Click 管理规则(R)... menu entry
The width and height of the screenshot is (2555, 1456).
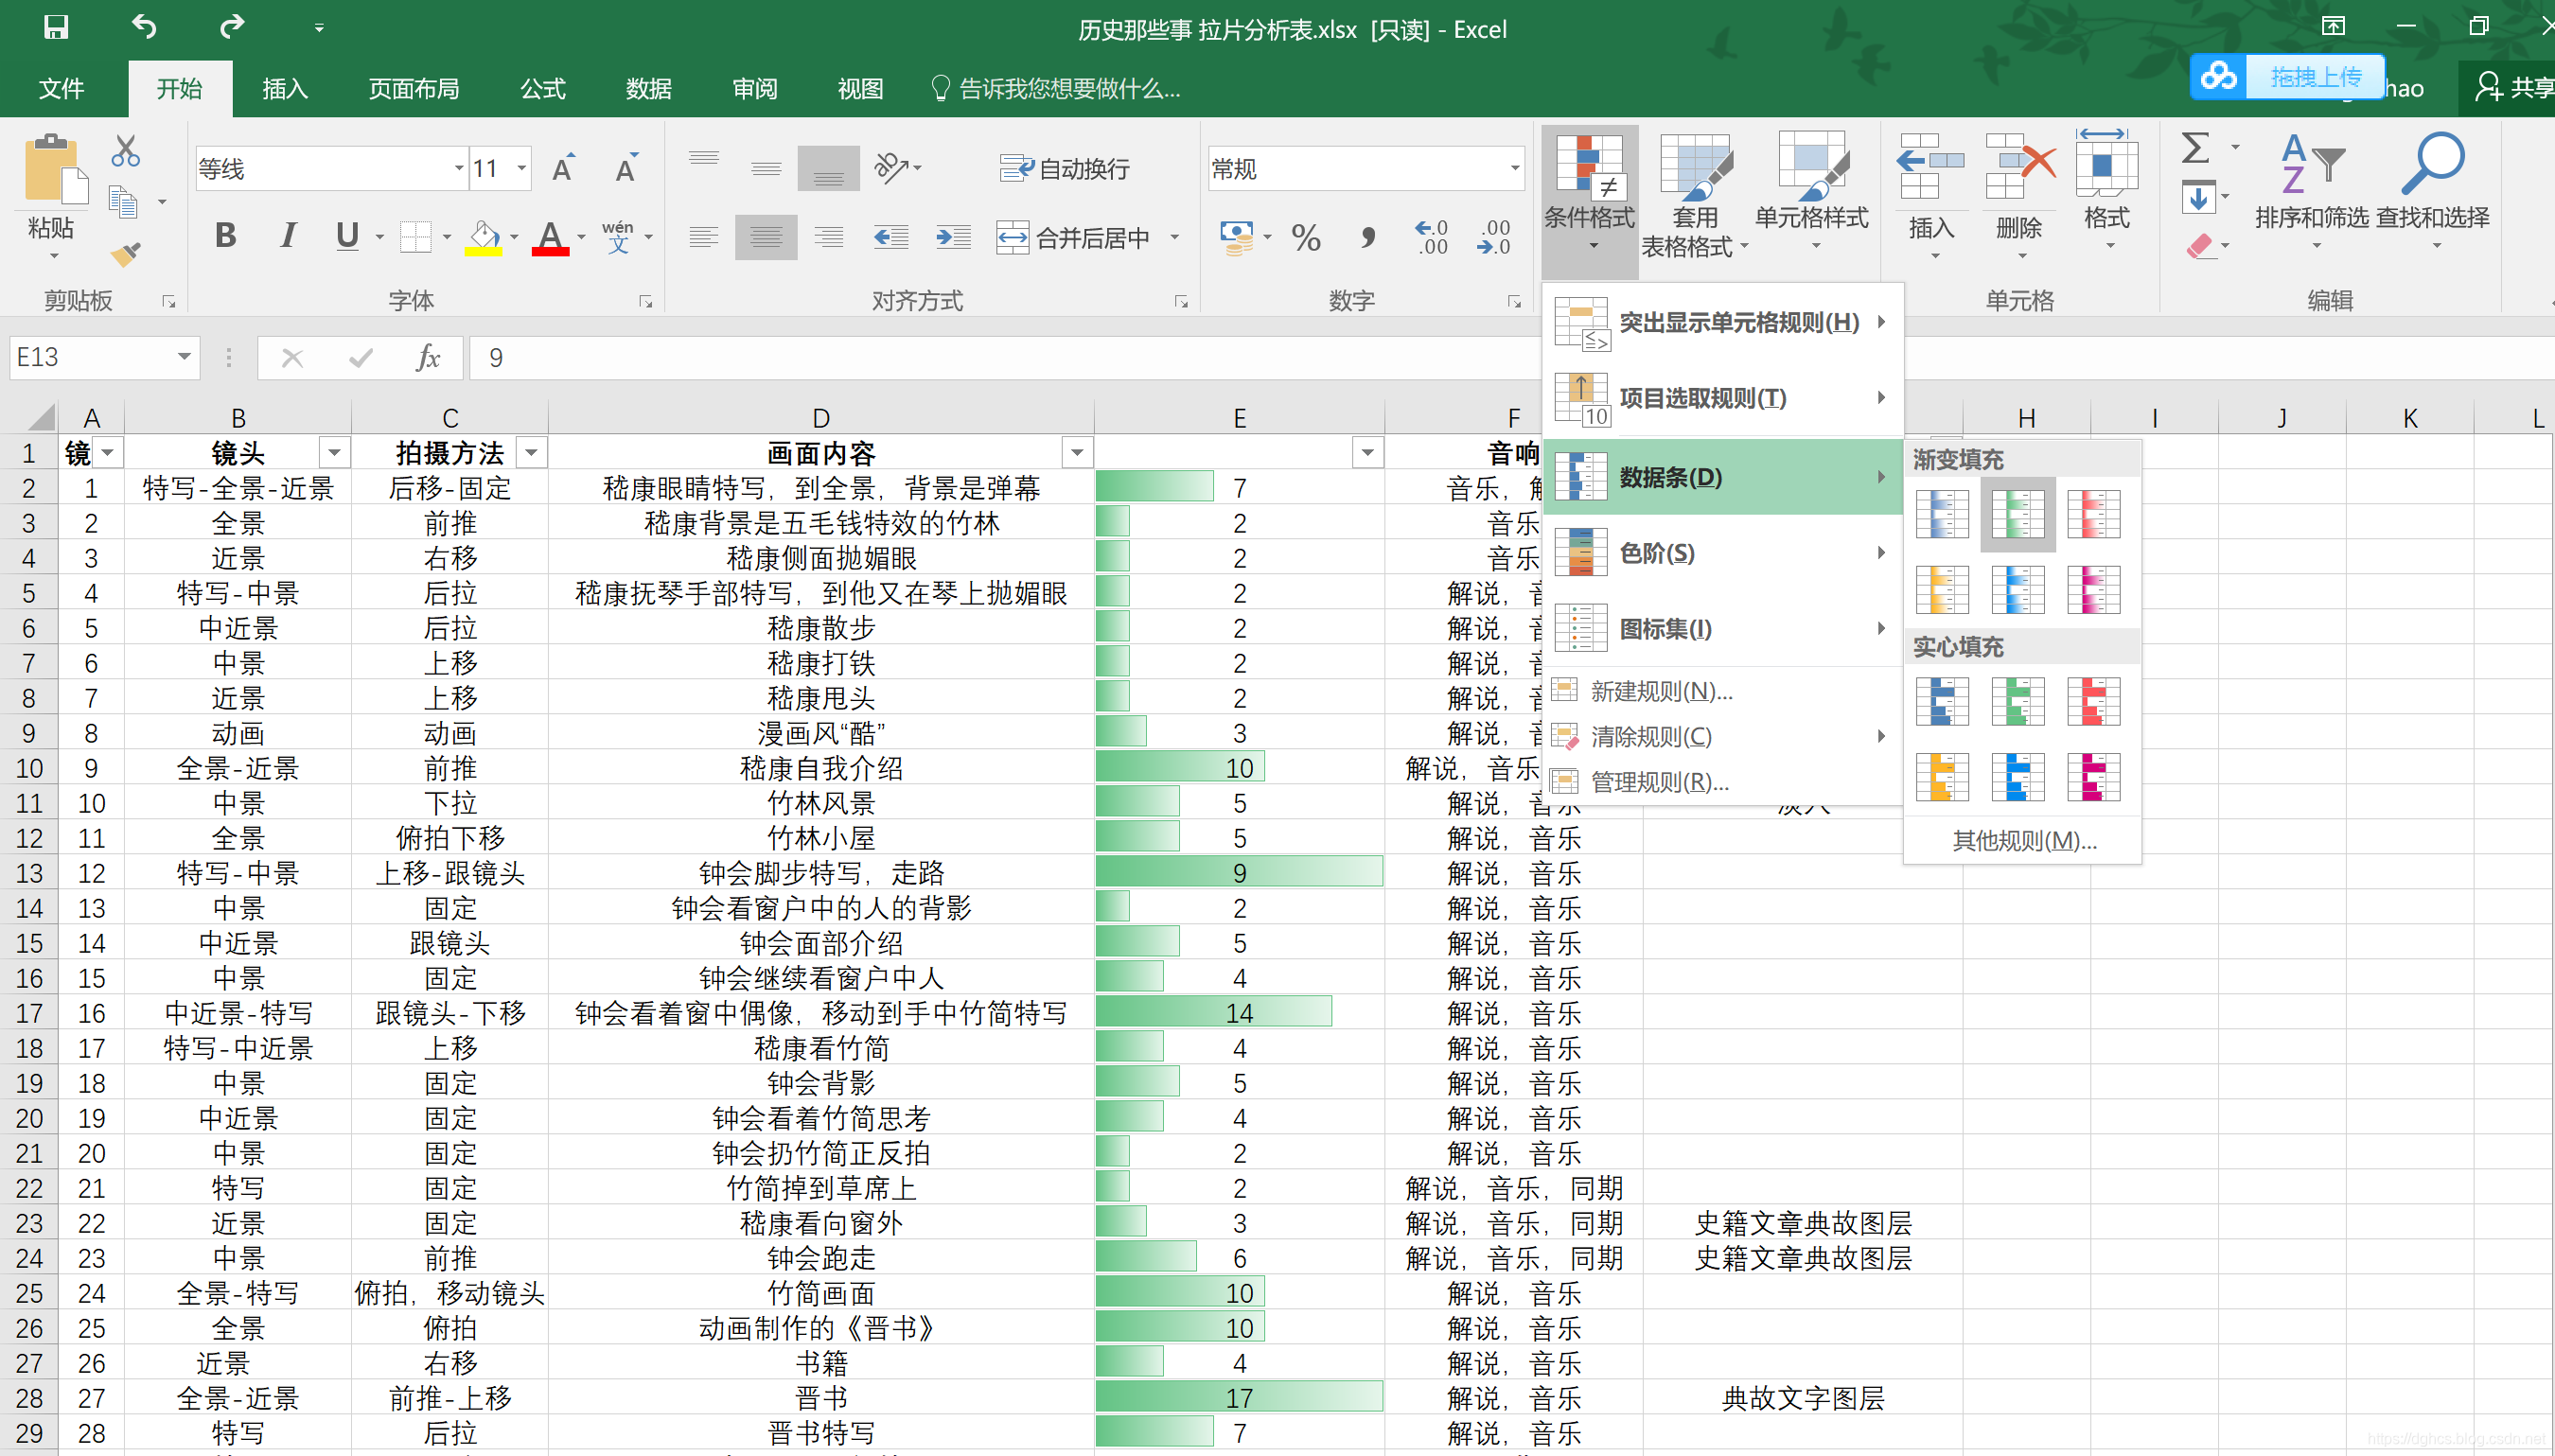coord(1659,782)
